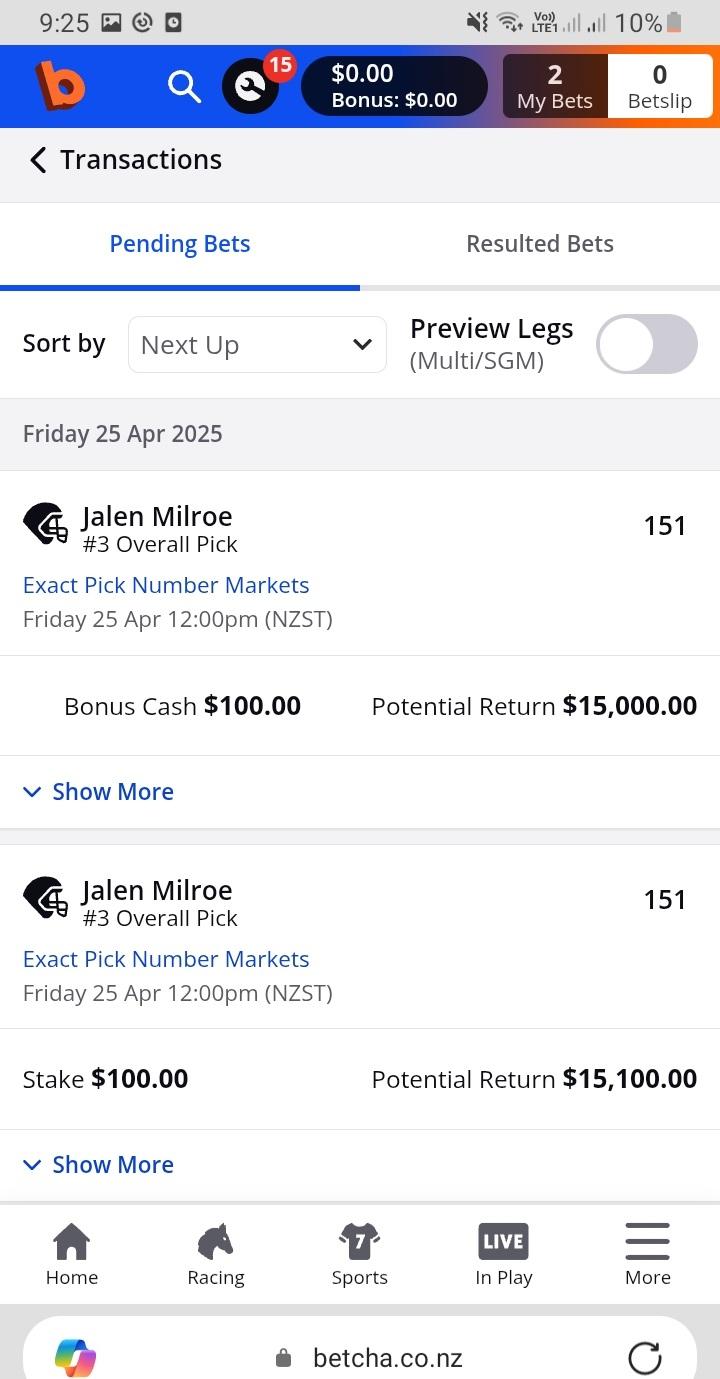
Task: Open Sort by Next Up dropdown
Action: (x=257, y=345)
